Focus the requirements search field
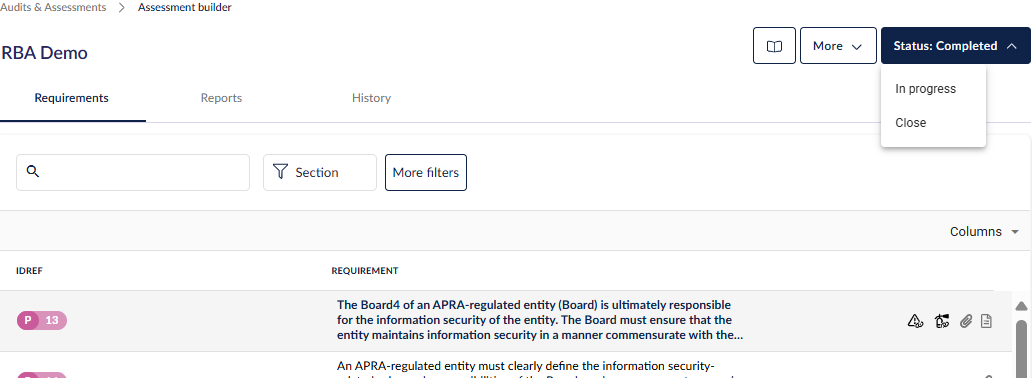 (133, 173)
